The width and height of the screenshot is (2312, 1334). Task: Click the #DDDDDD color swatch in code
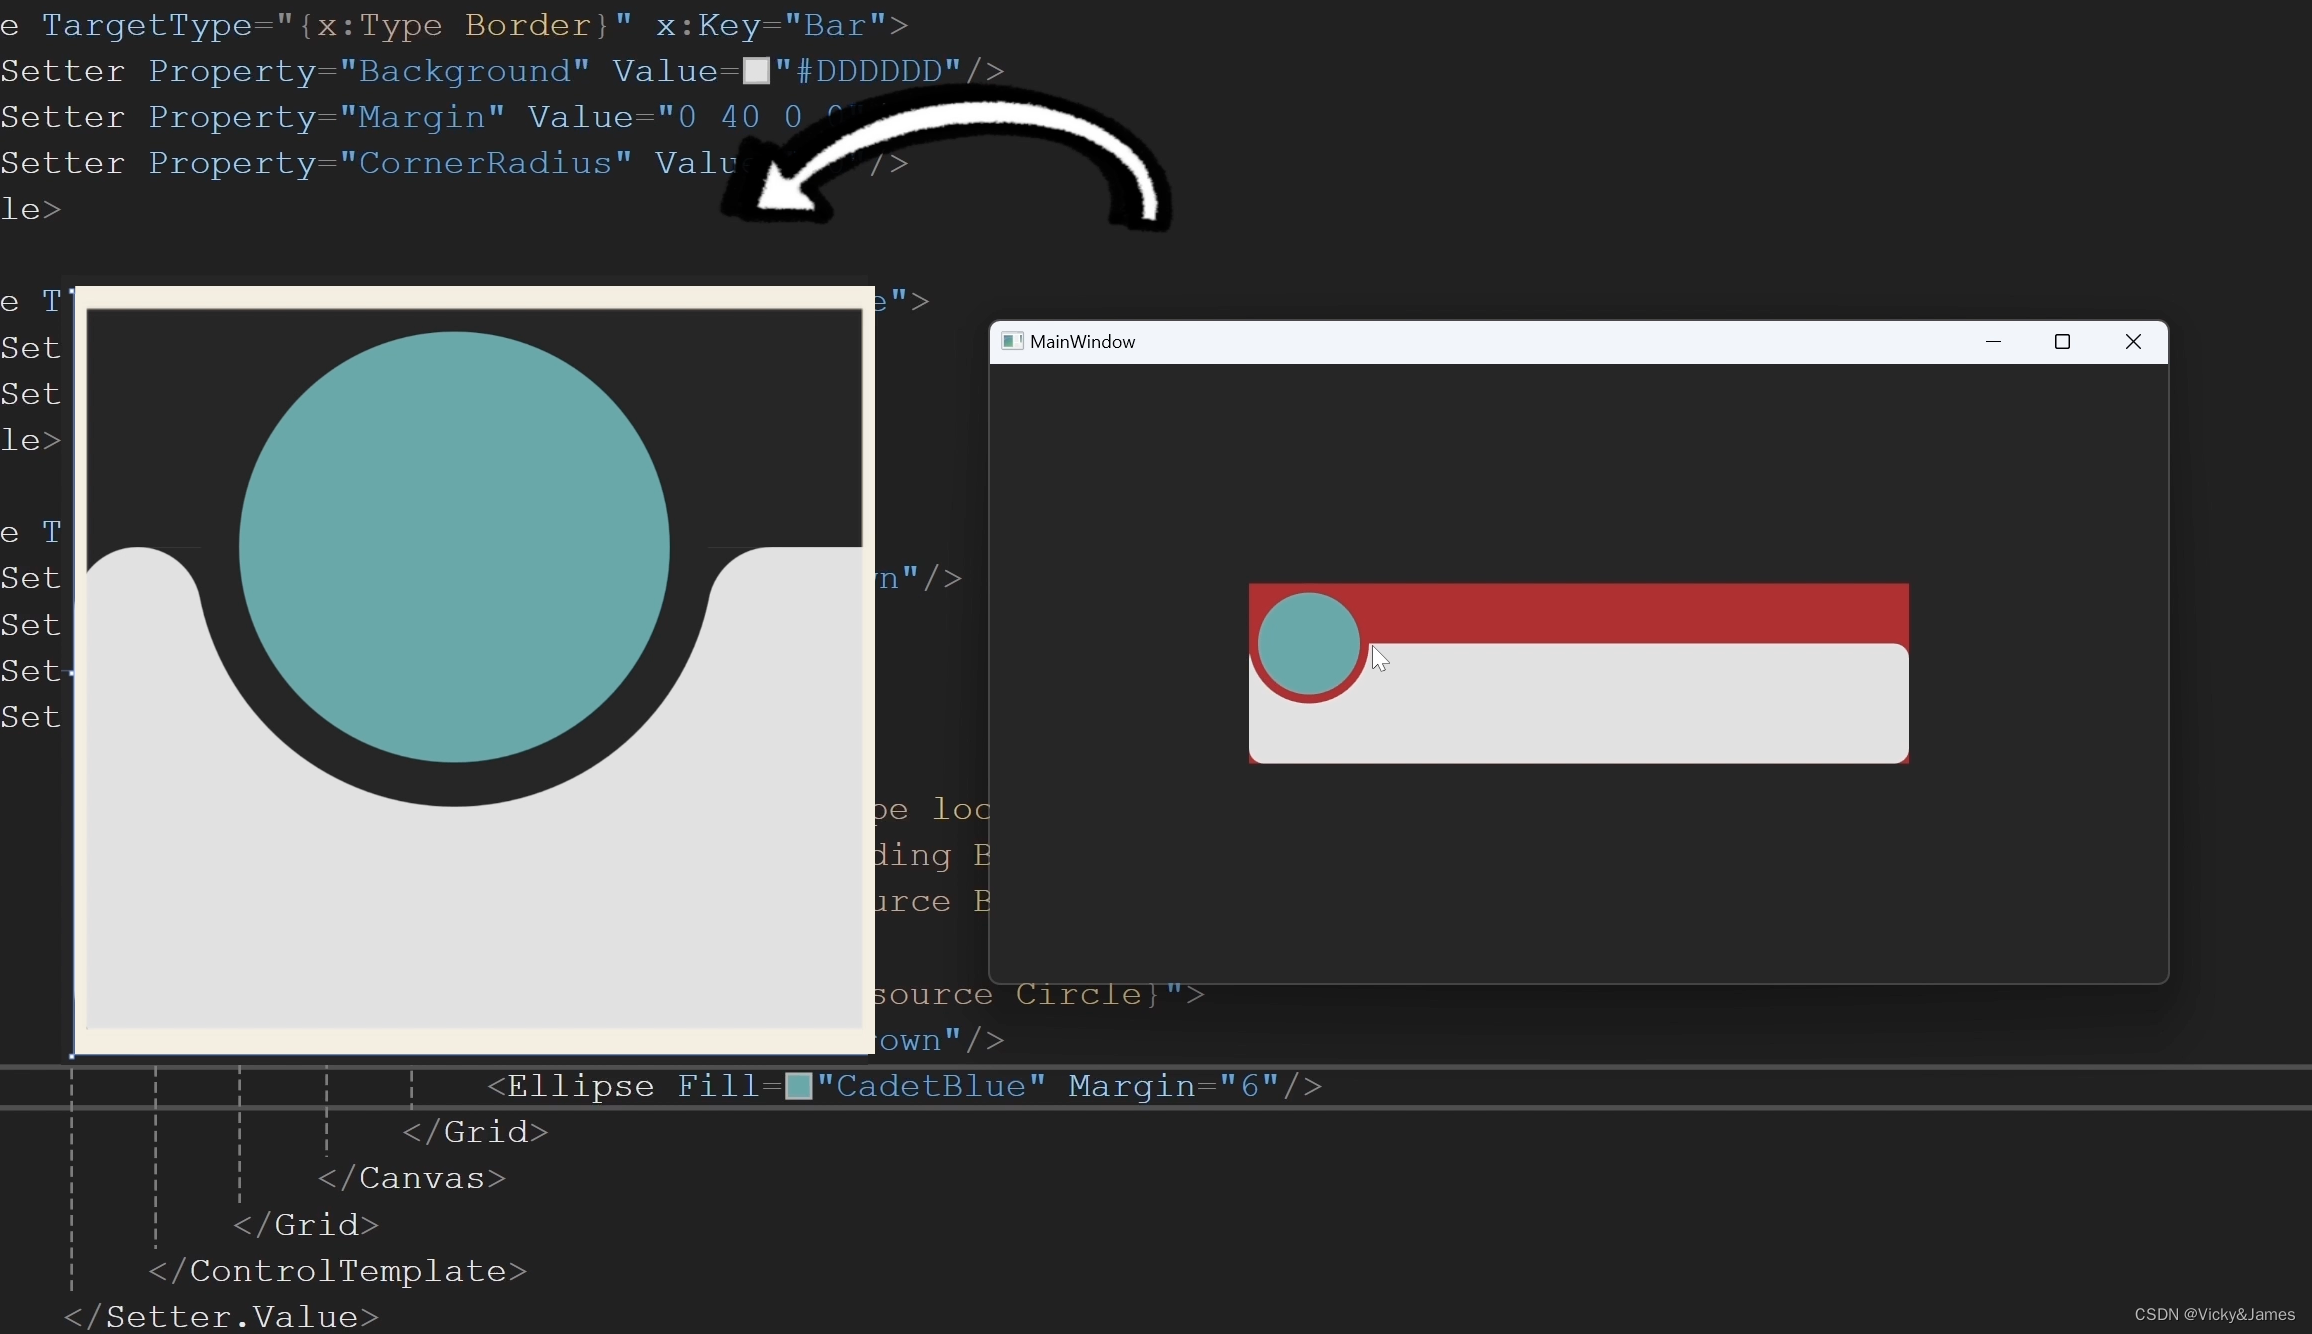pos(757,71)
